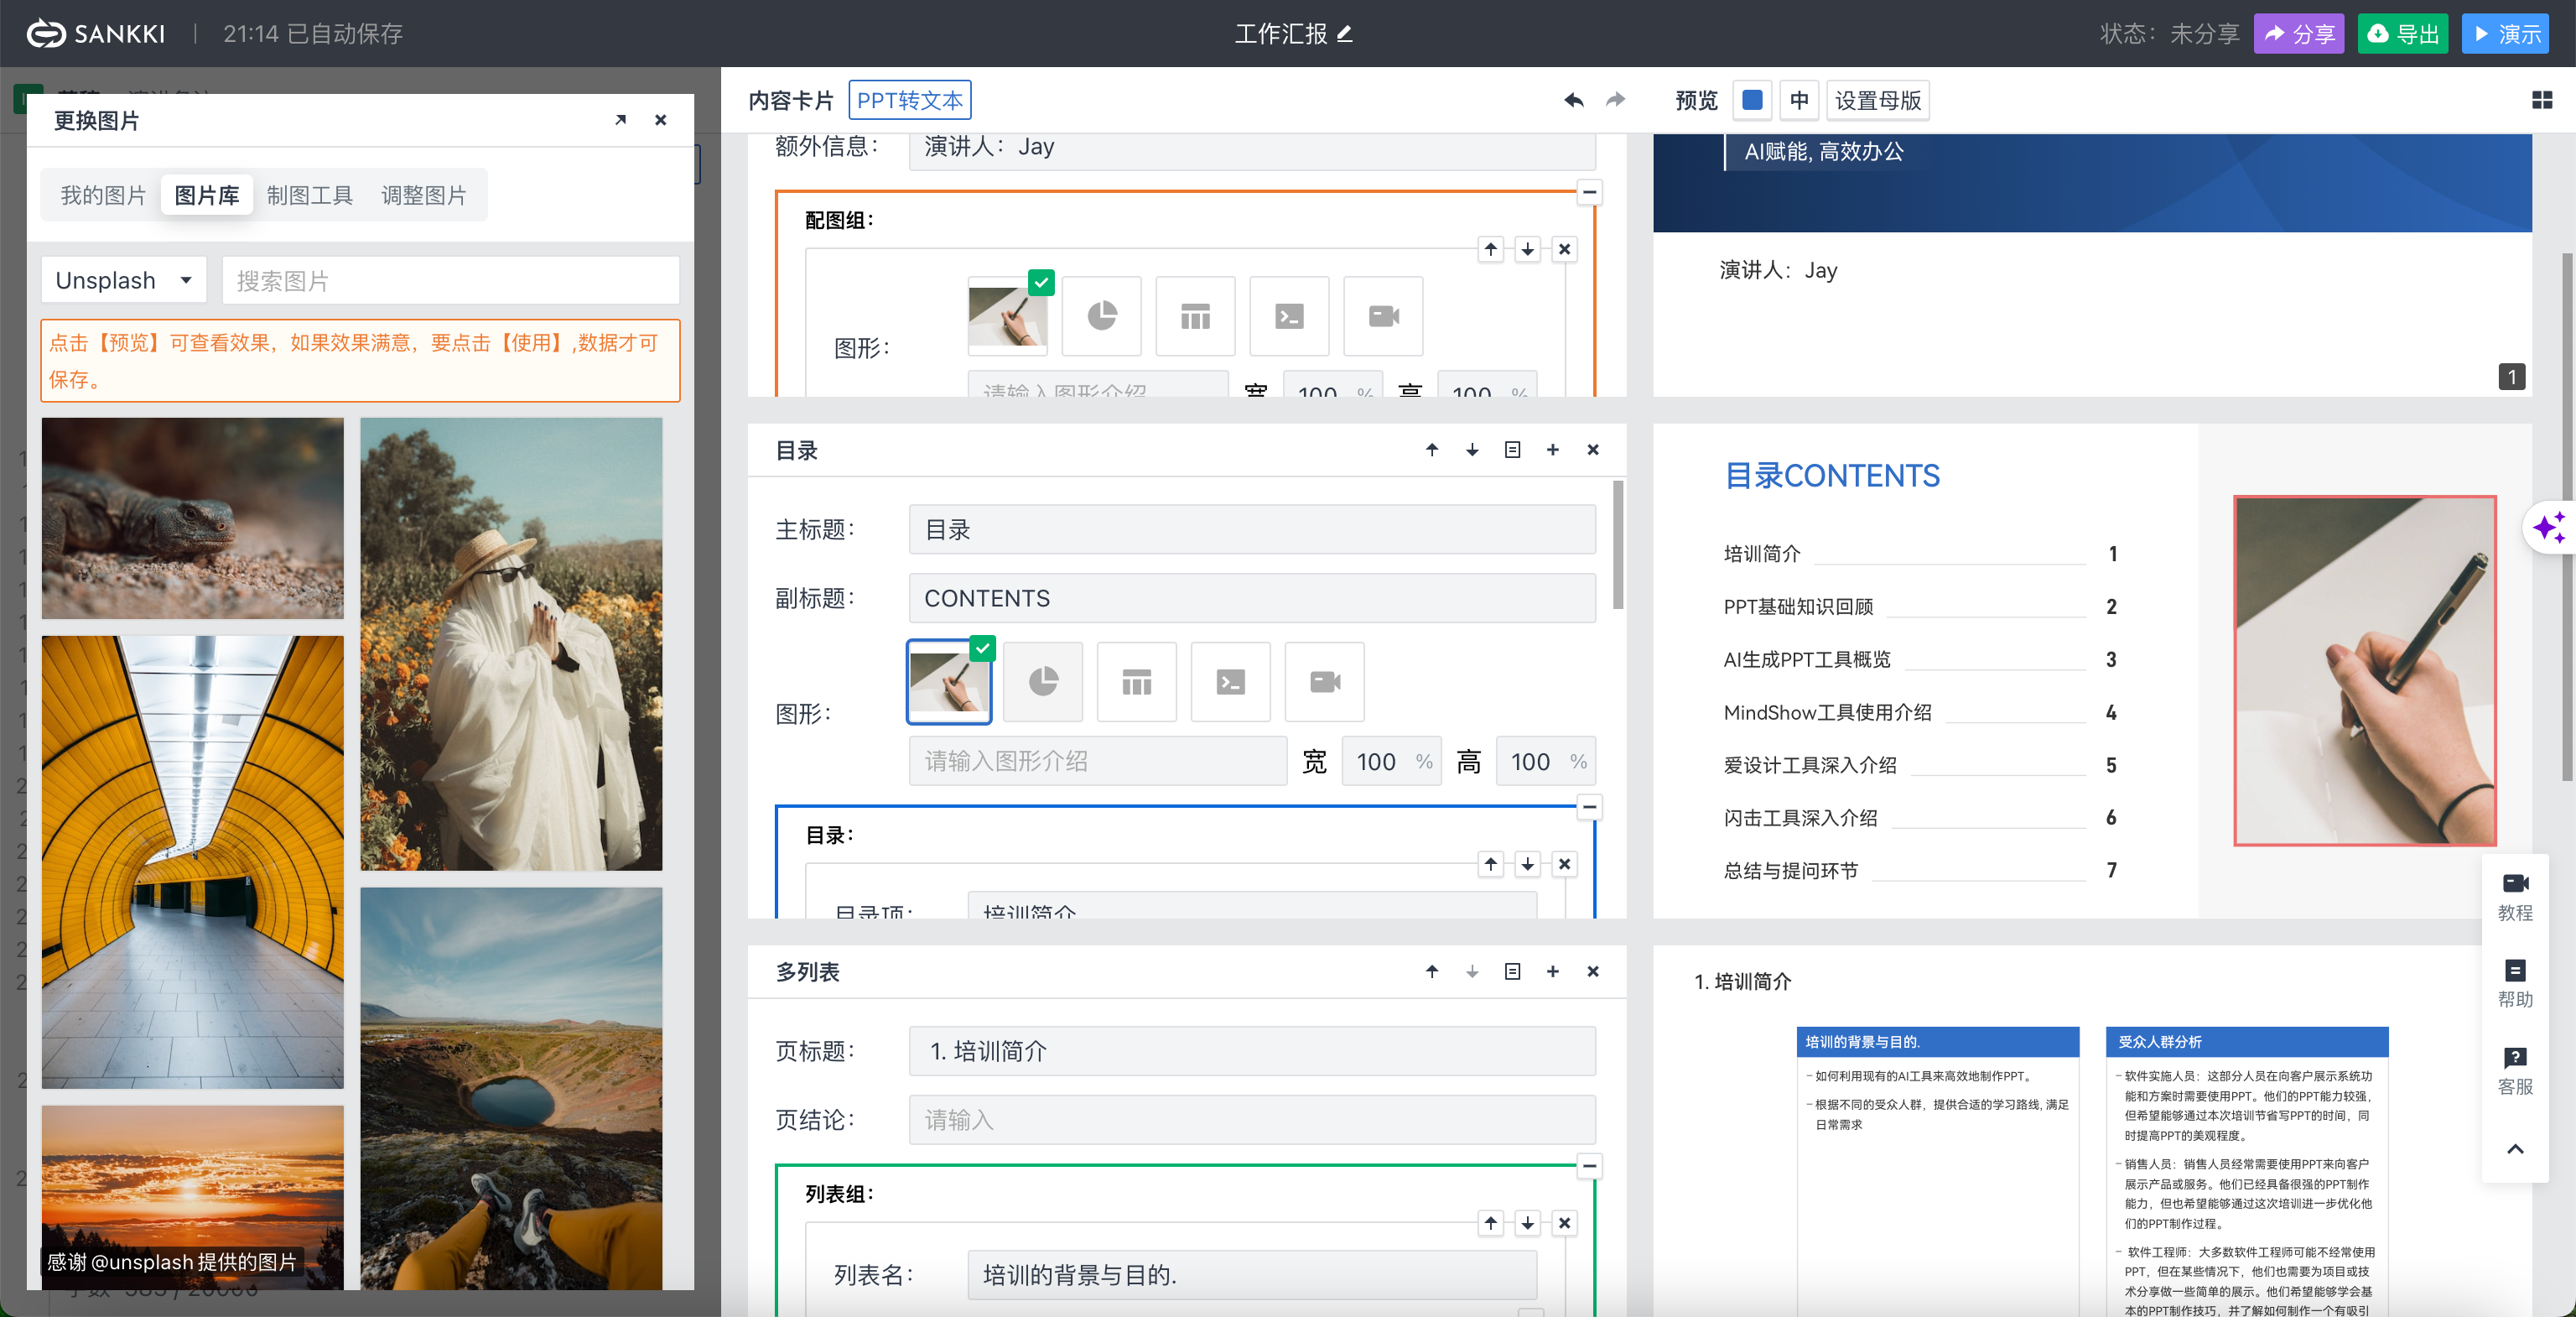Pick the blue theme color swatch

tap(1752, 100)
